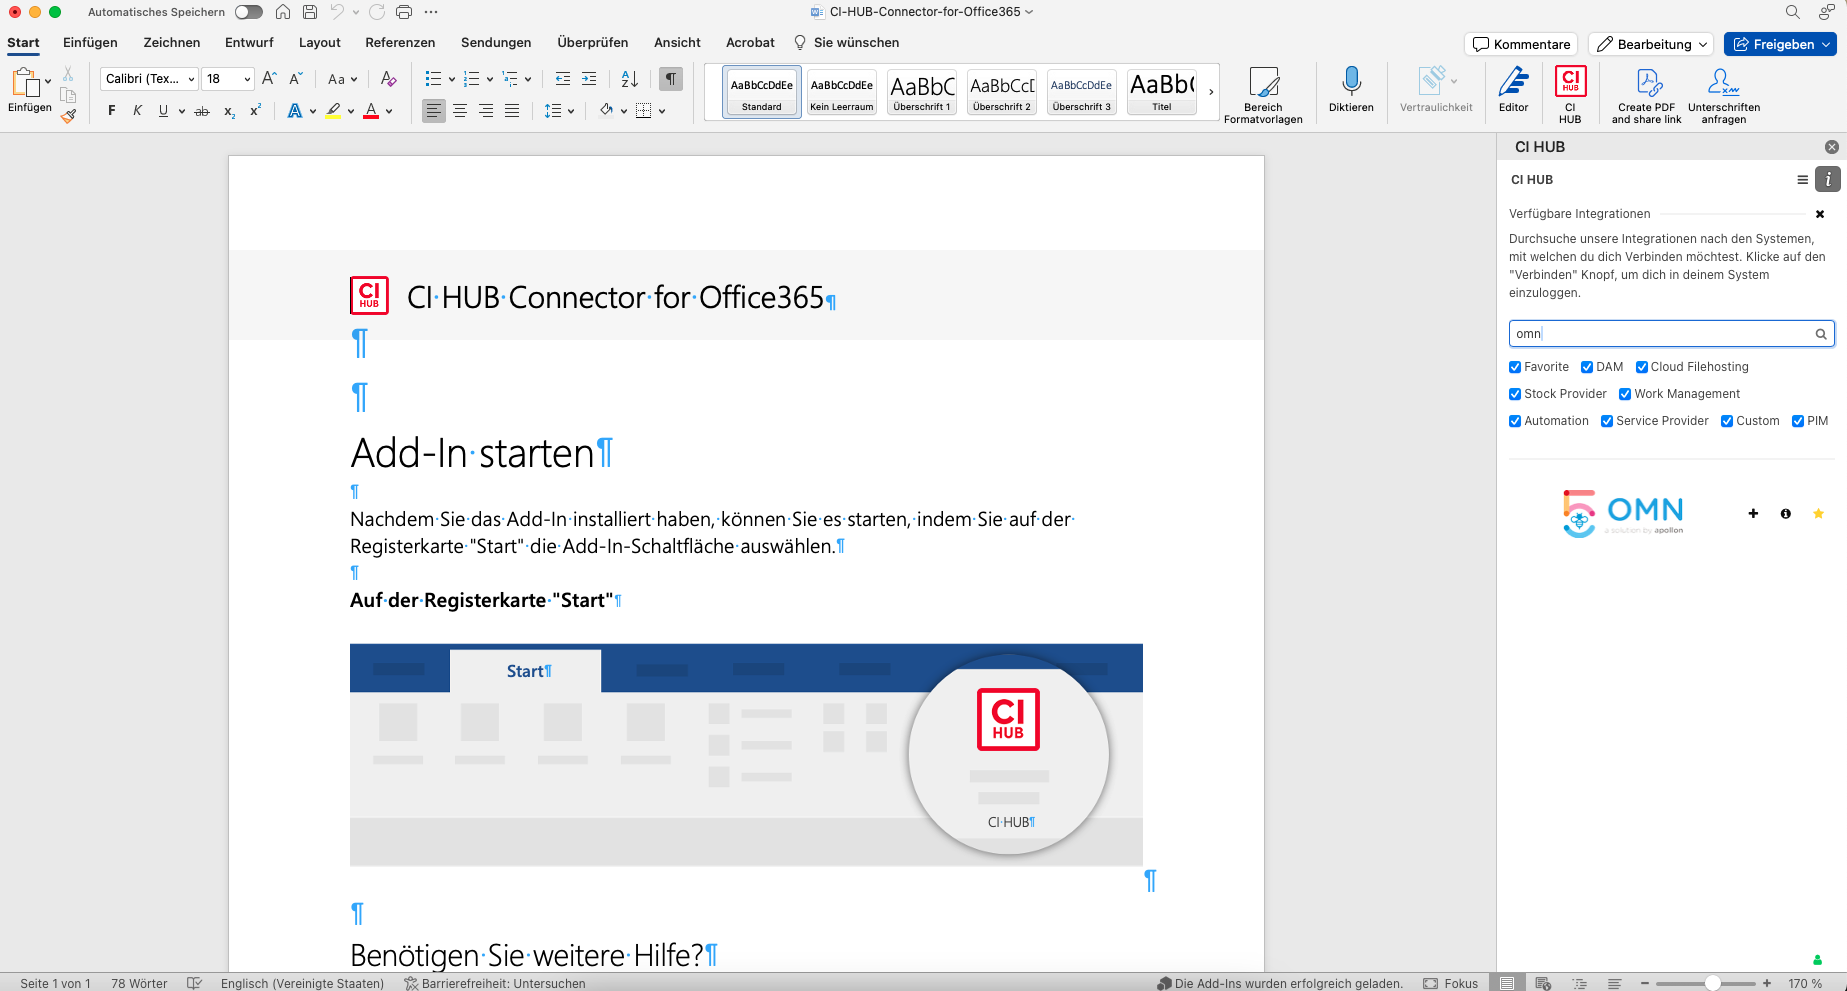Switch to the Einfügen ribbon tab
Viewport: 1847px width, 991px height.
tap(90, 42)
